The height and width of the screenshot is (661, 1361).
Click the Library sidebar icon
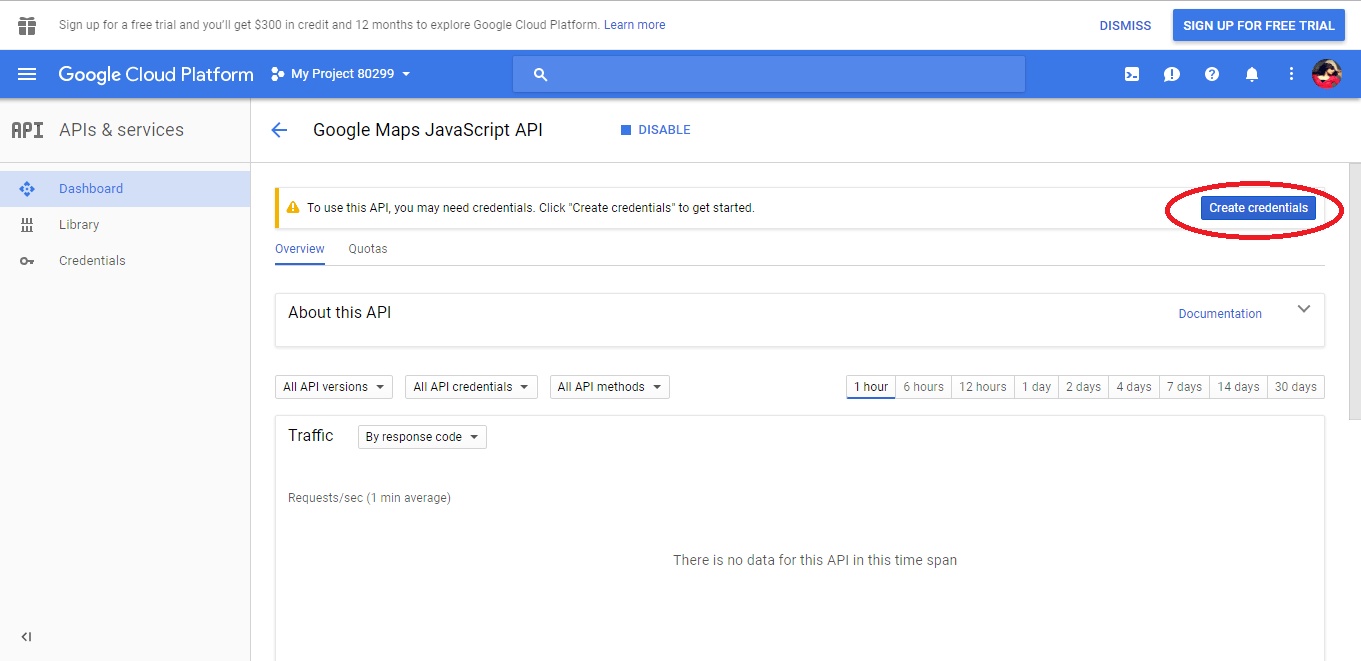27,225
